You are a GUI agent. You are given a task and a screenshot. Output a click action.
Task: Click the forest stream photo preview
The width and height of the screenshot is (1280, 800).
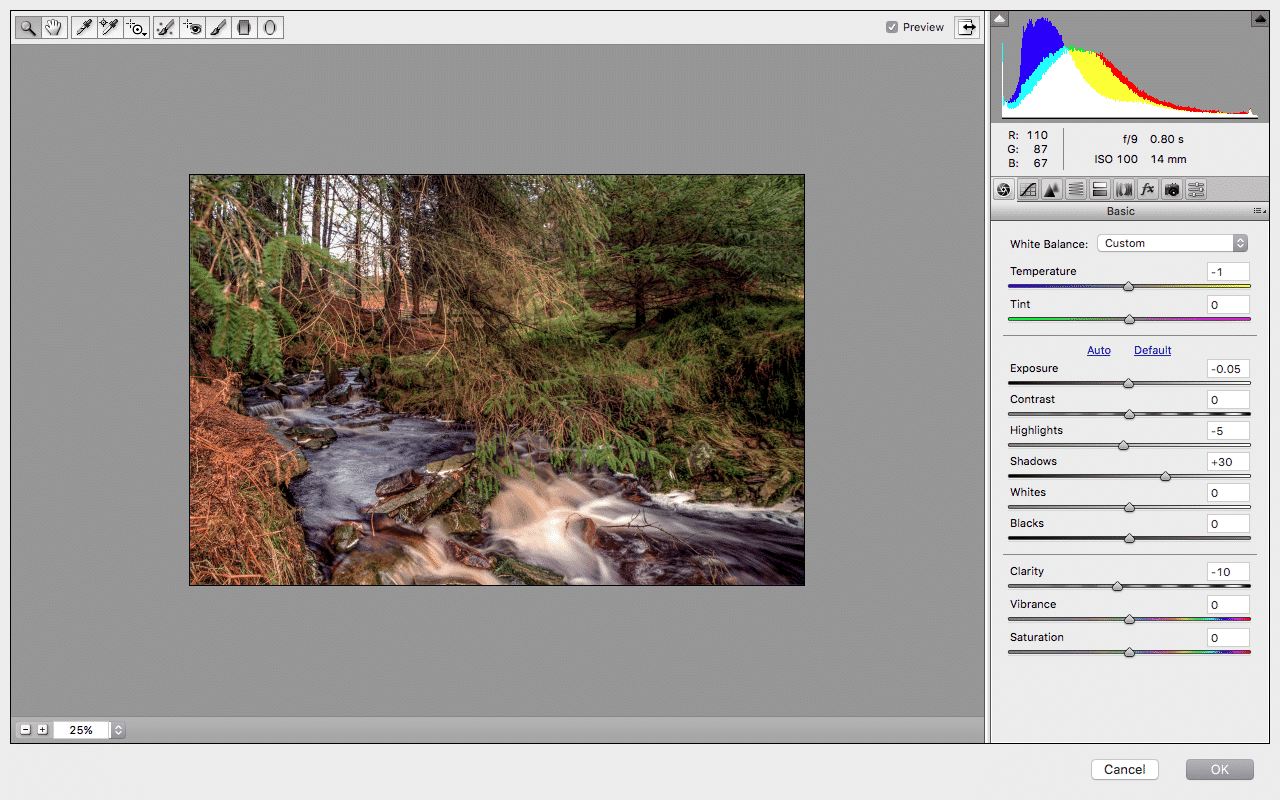(497, 380)
